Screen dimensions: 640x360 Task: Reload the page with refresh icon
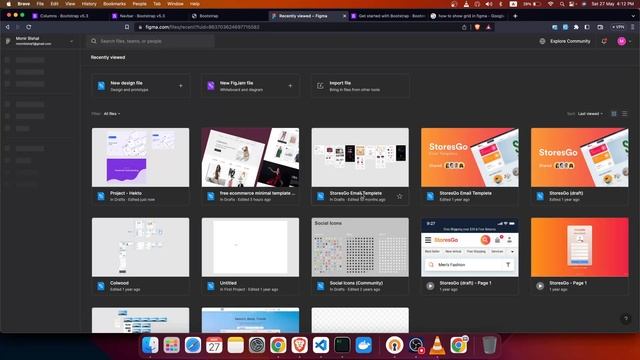point(29,27)
